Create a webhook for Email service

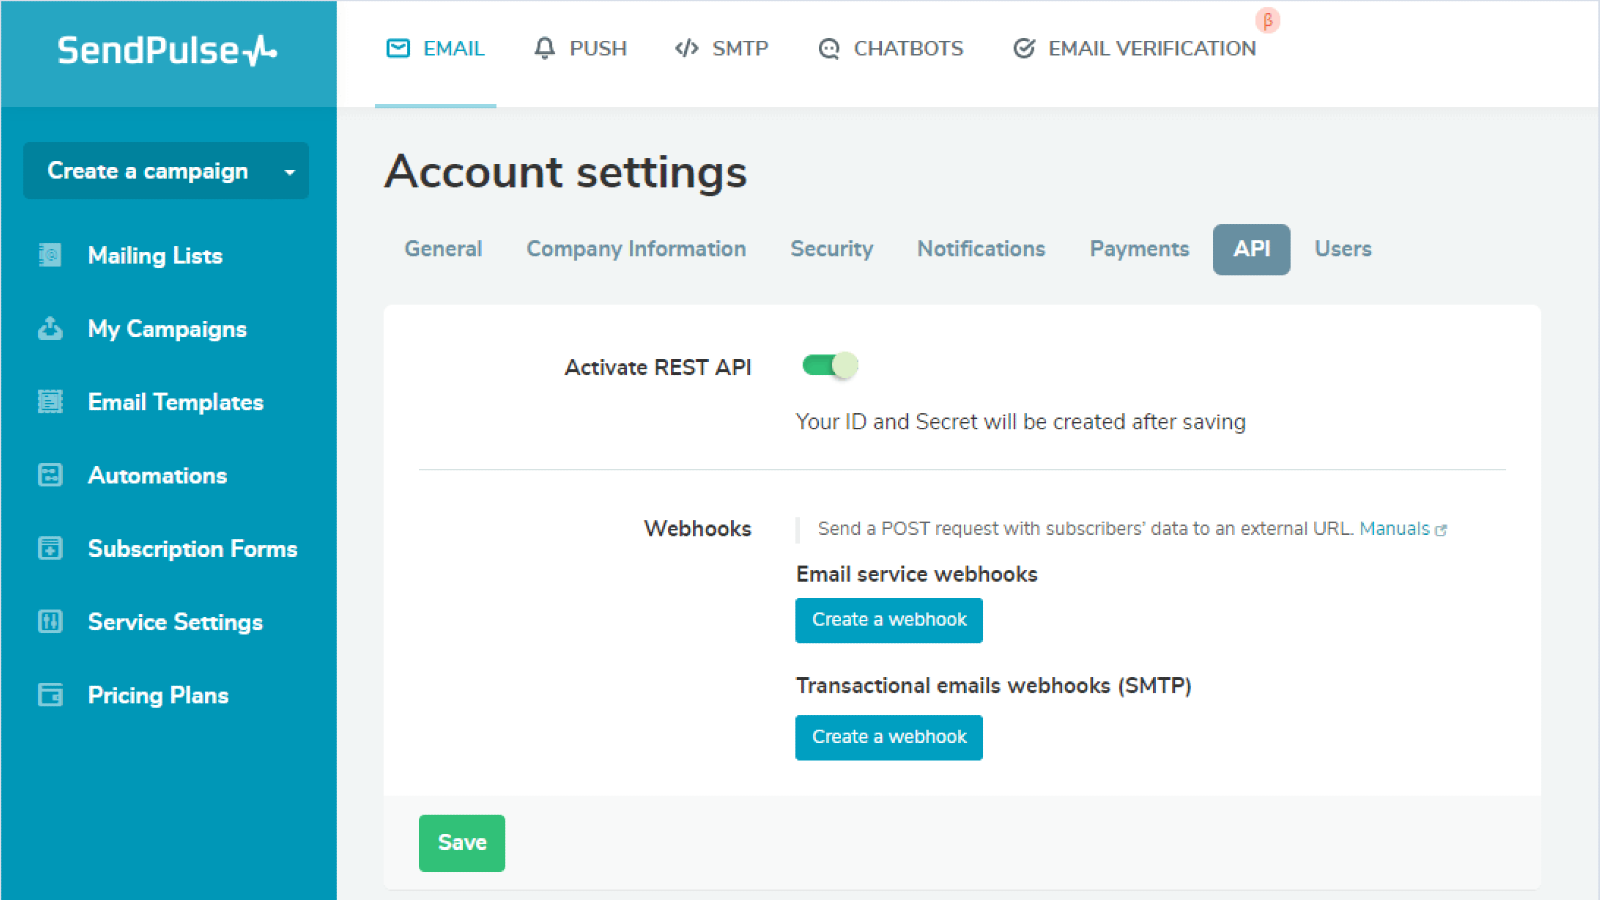pos(888,620)
